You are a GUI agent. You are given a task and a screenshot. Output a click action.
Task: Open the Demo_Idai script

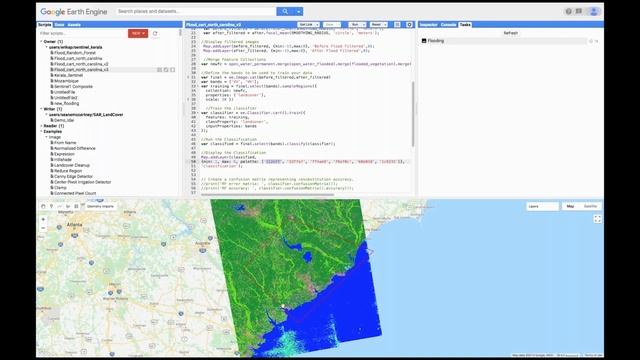64,120
